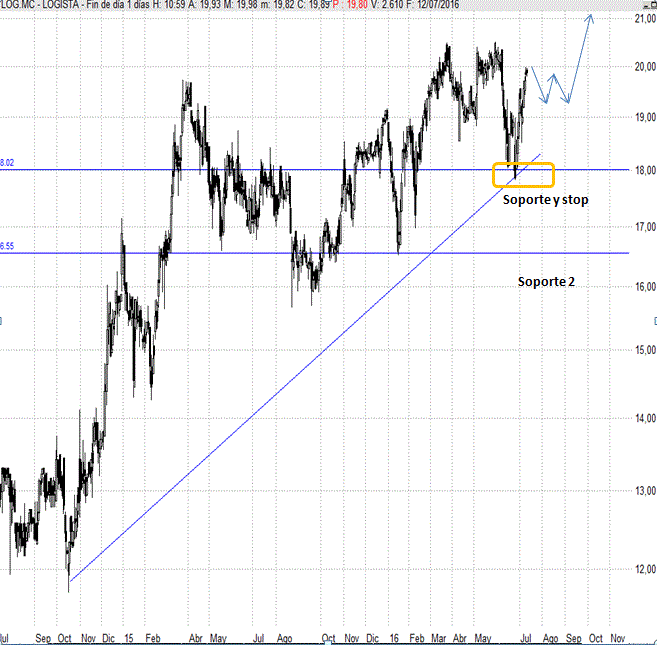Viewport: 657px width, 645px height.
Task: Click the V: 2.610 volume value
Action: click(387, 5)
